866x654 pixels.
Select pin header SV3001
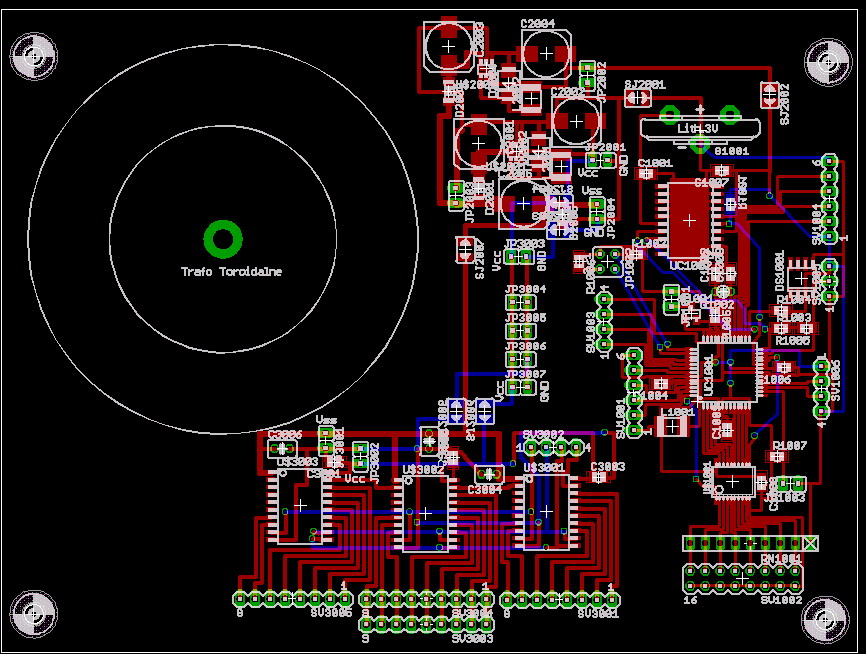tap(559, 599)
